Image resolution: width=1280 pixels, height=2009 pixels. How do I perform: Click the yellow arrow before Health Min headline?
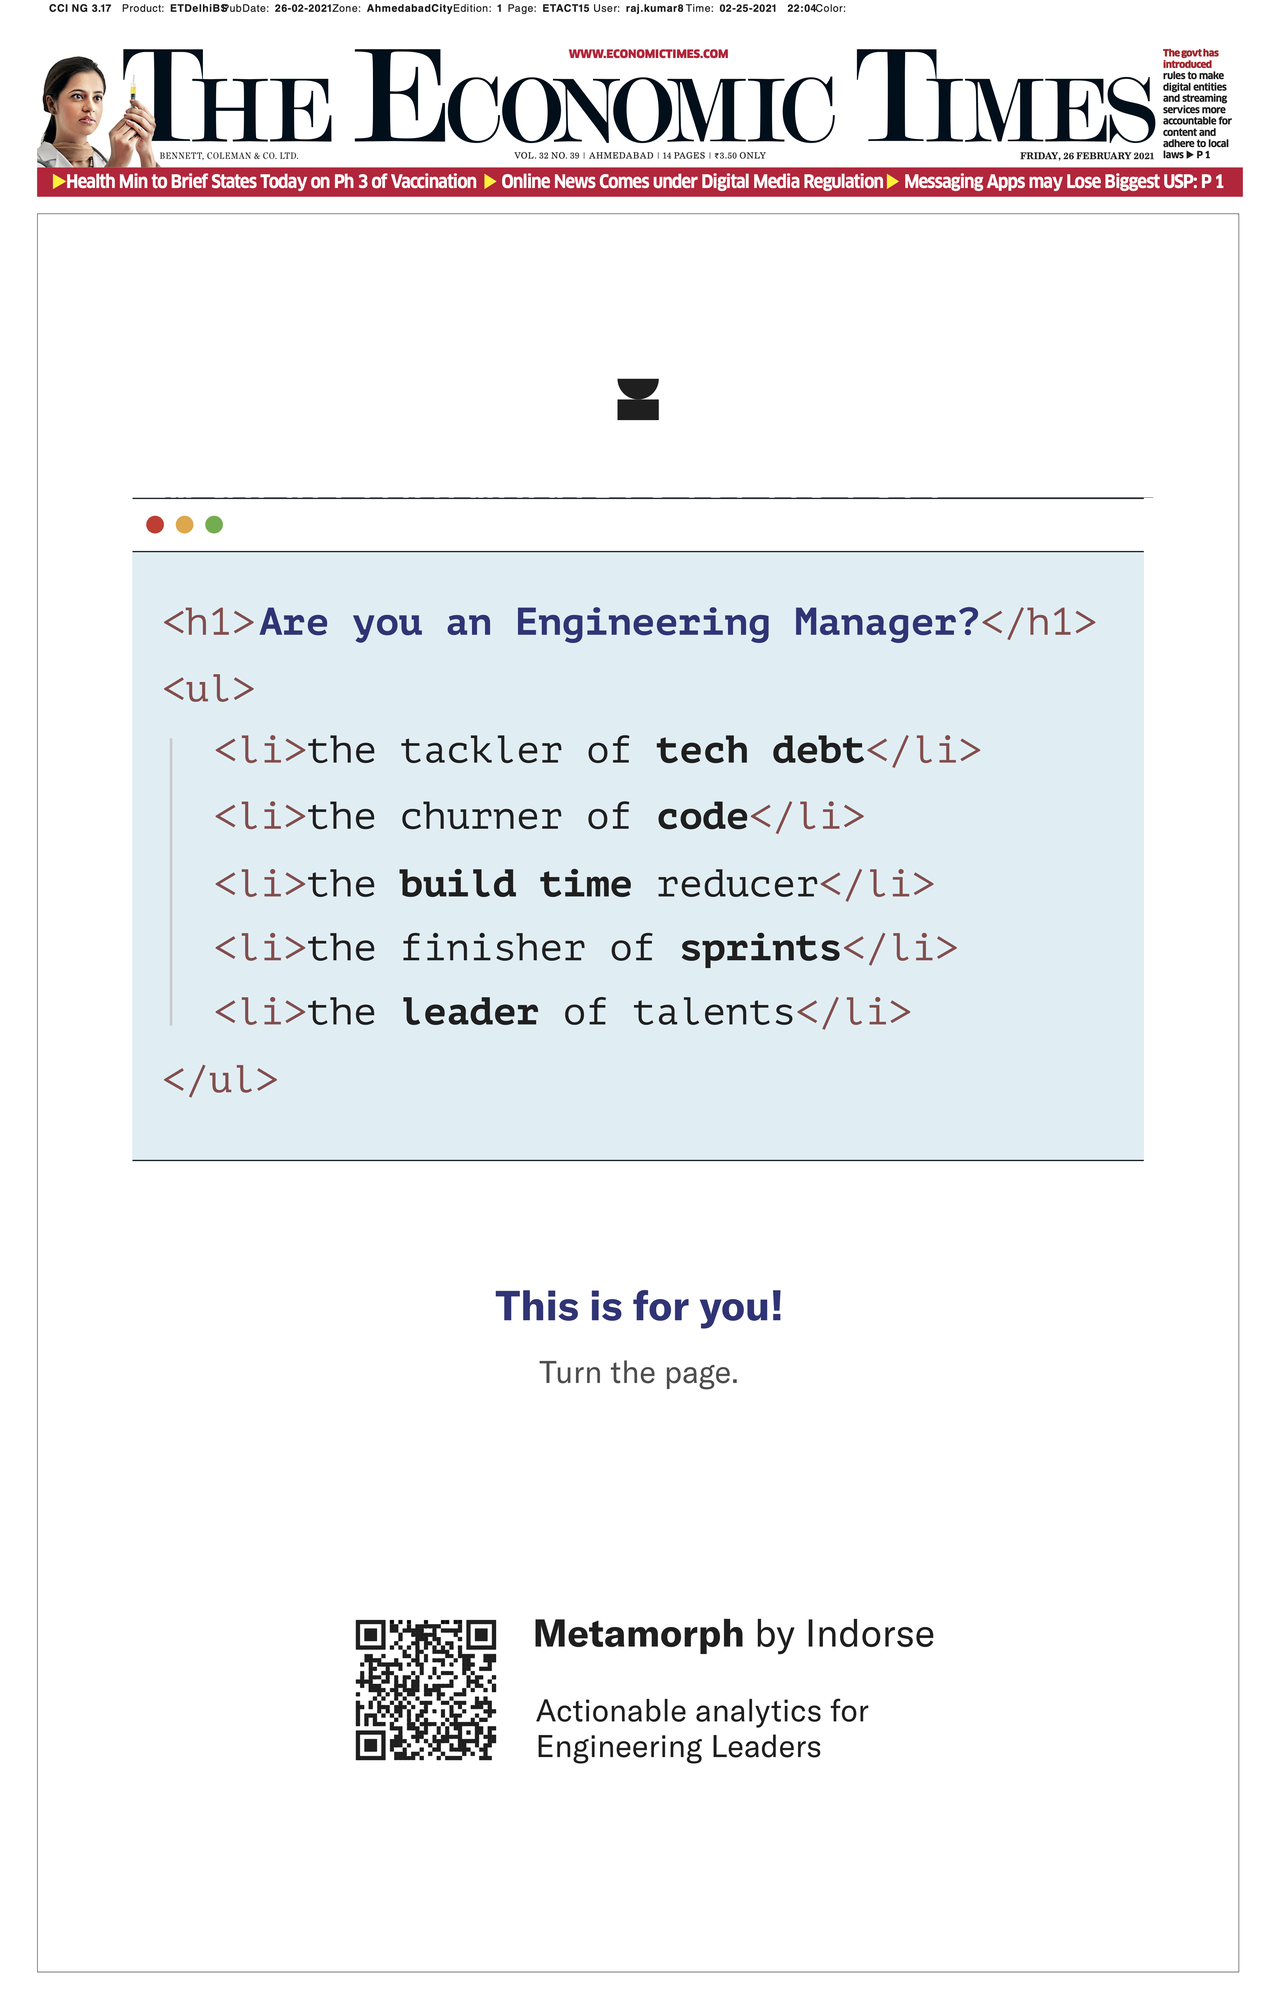coord(58,182)
